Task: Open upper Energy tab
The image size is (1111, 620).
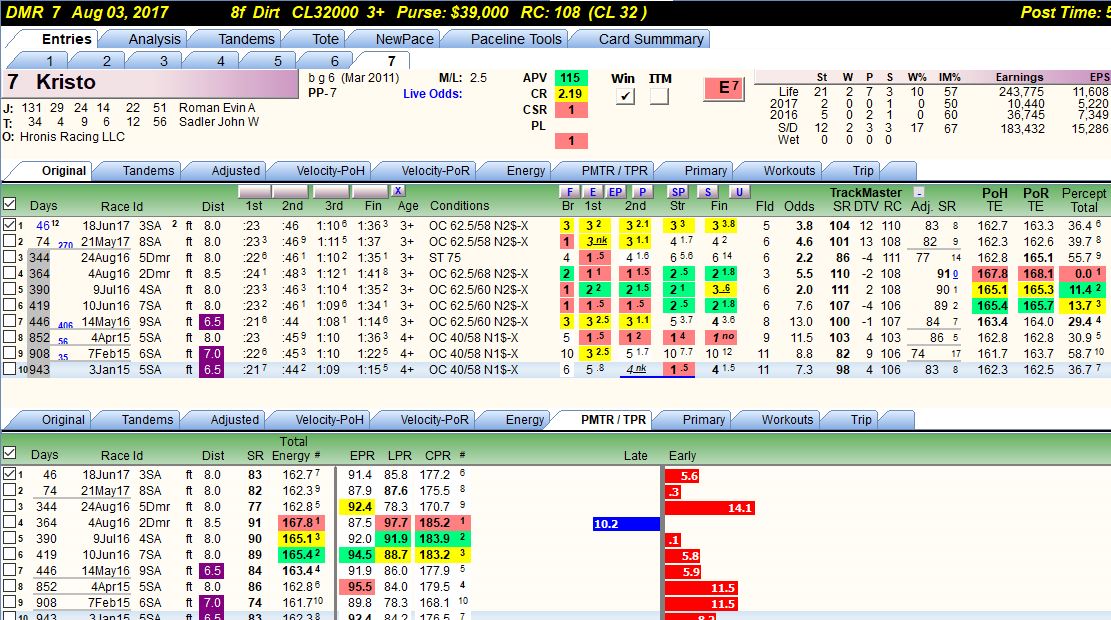Action: pos(526,171)
